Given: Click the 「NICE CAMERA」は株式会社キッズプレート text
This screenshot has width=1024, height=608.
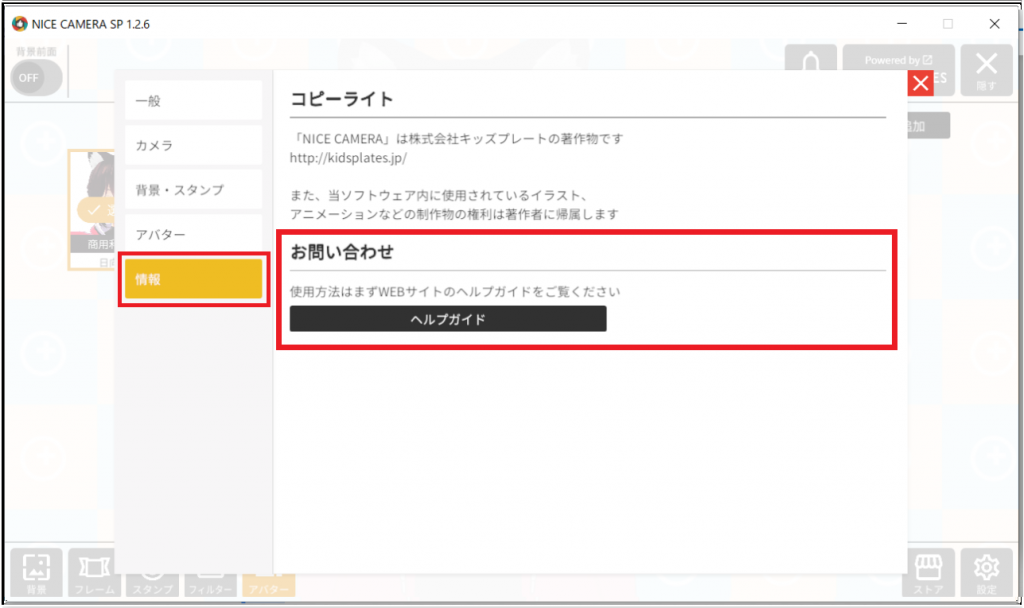Looking at the screenshot, I should [x=456, y=138].
